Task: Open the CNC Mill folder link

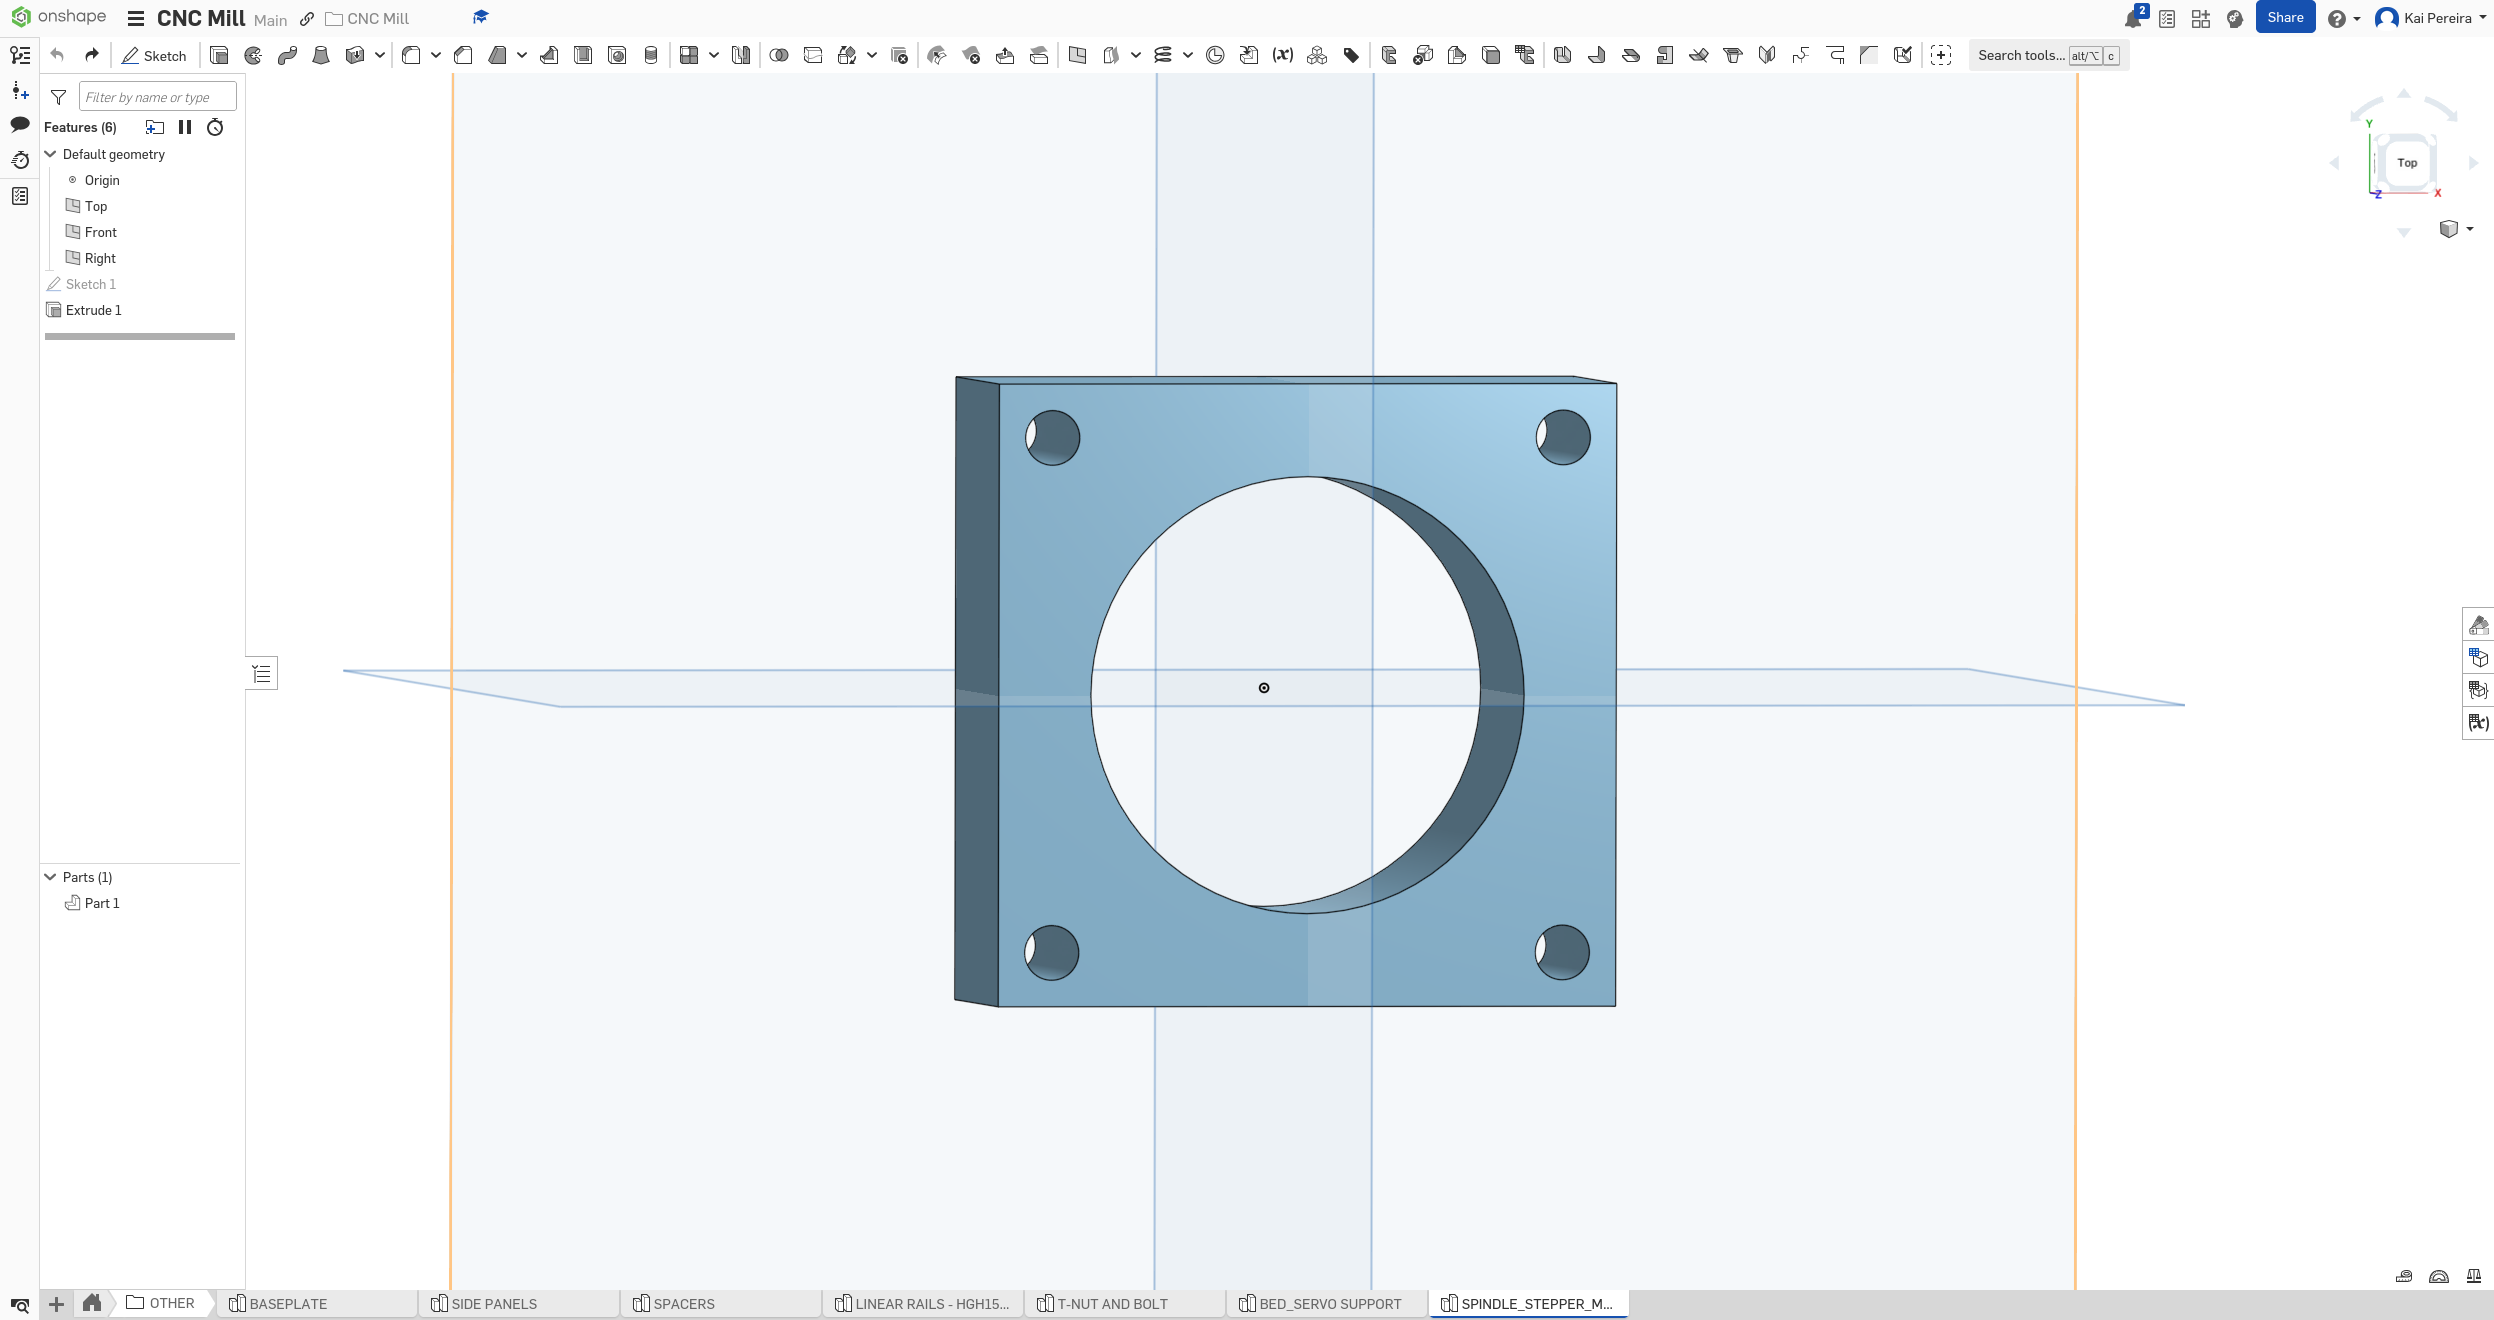Action: pyautogui.click(x=368, y=19)
